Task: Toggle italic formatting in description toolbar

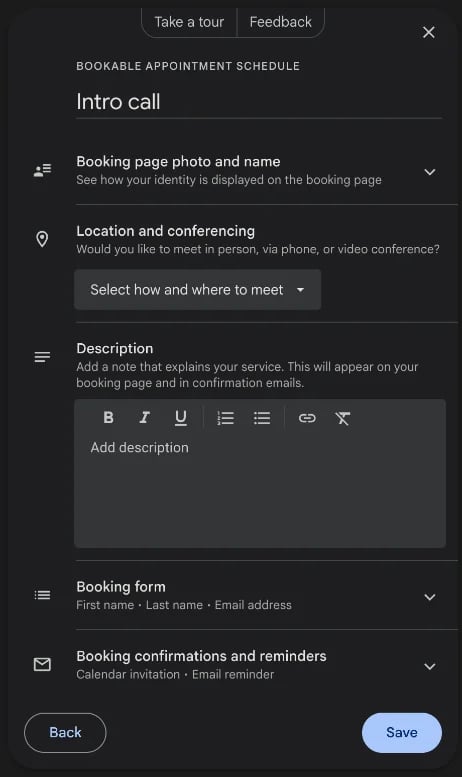Action: click(x=144, y=418)
